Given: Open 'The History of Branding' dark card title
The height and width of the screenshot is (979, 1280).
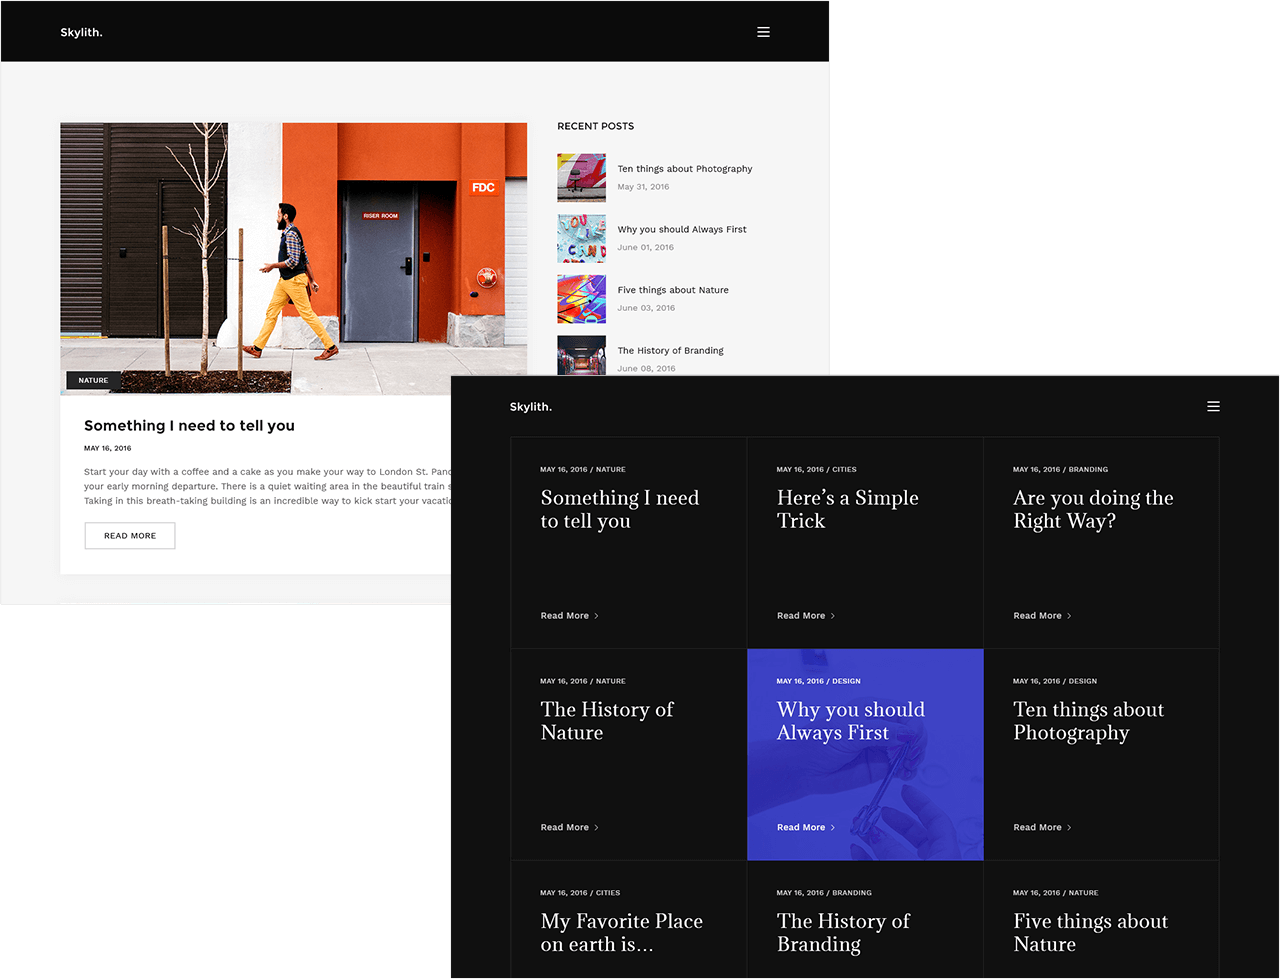Looking at the screenshot, I should click(843, 933).
